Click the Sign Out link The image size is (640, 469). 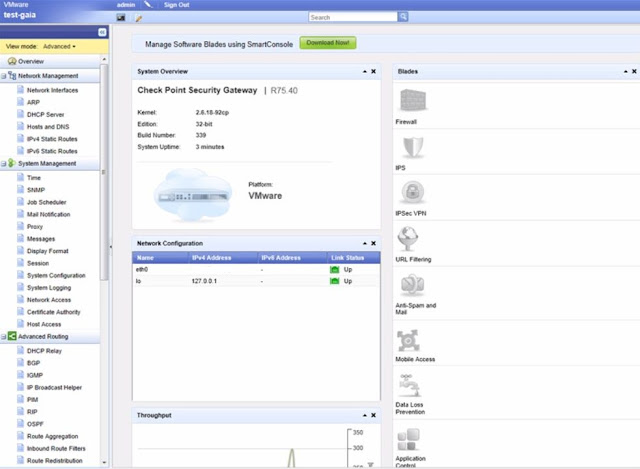point(176,5)
